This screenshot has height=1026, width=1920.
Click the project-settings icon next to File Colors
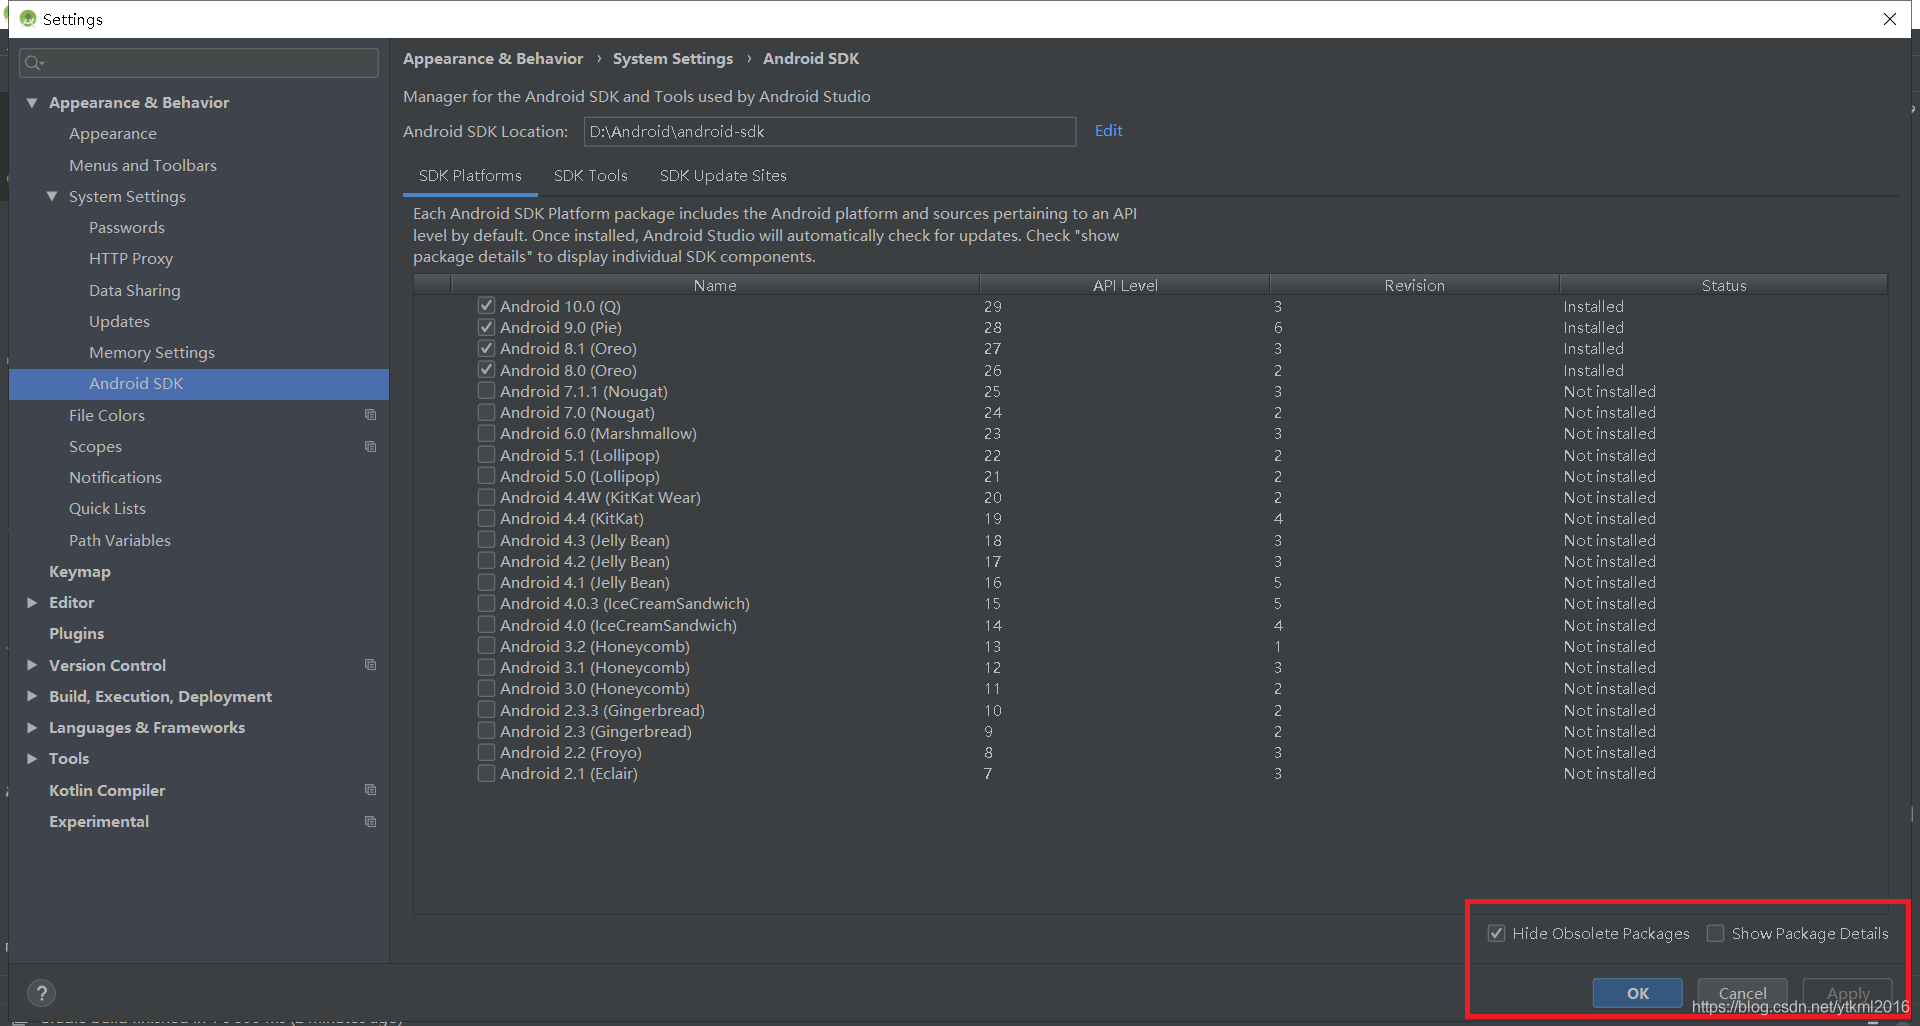371,414
